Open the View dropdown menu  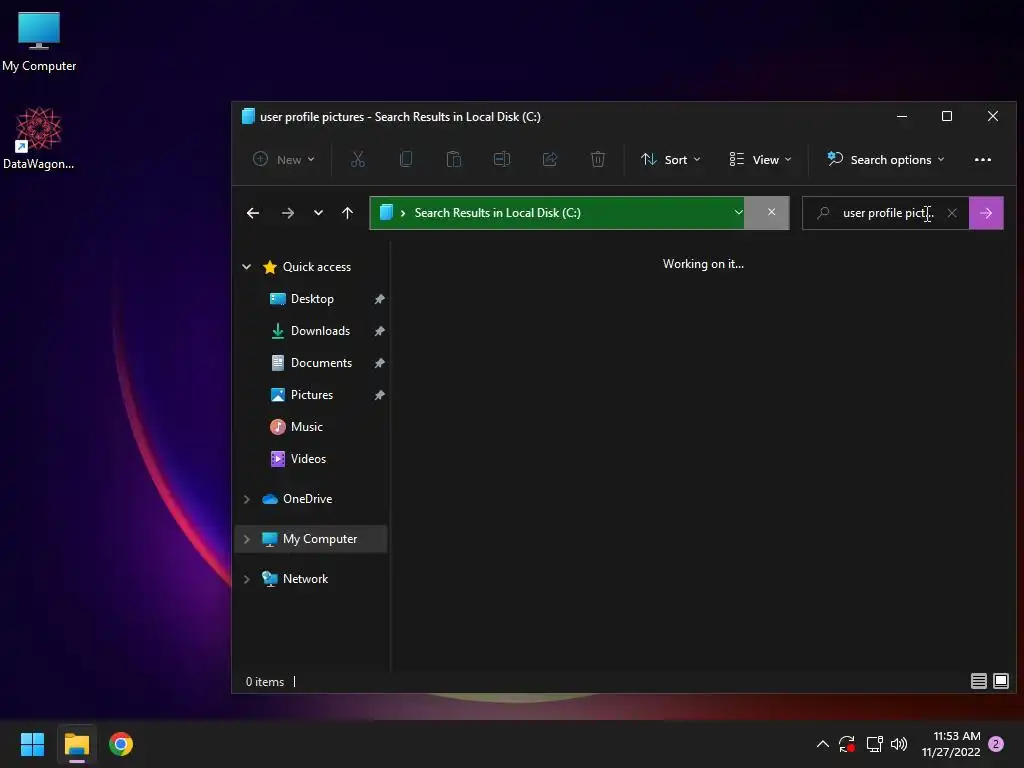pyautogui.click(x=761, y=159)
